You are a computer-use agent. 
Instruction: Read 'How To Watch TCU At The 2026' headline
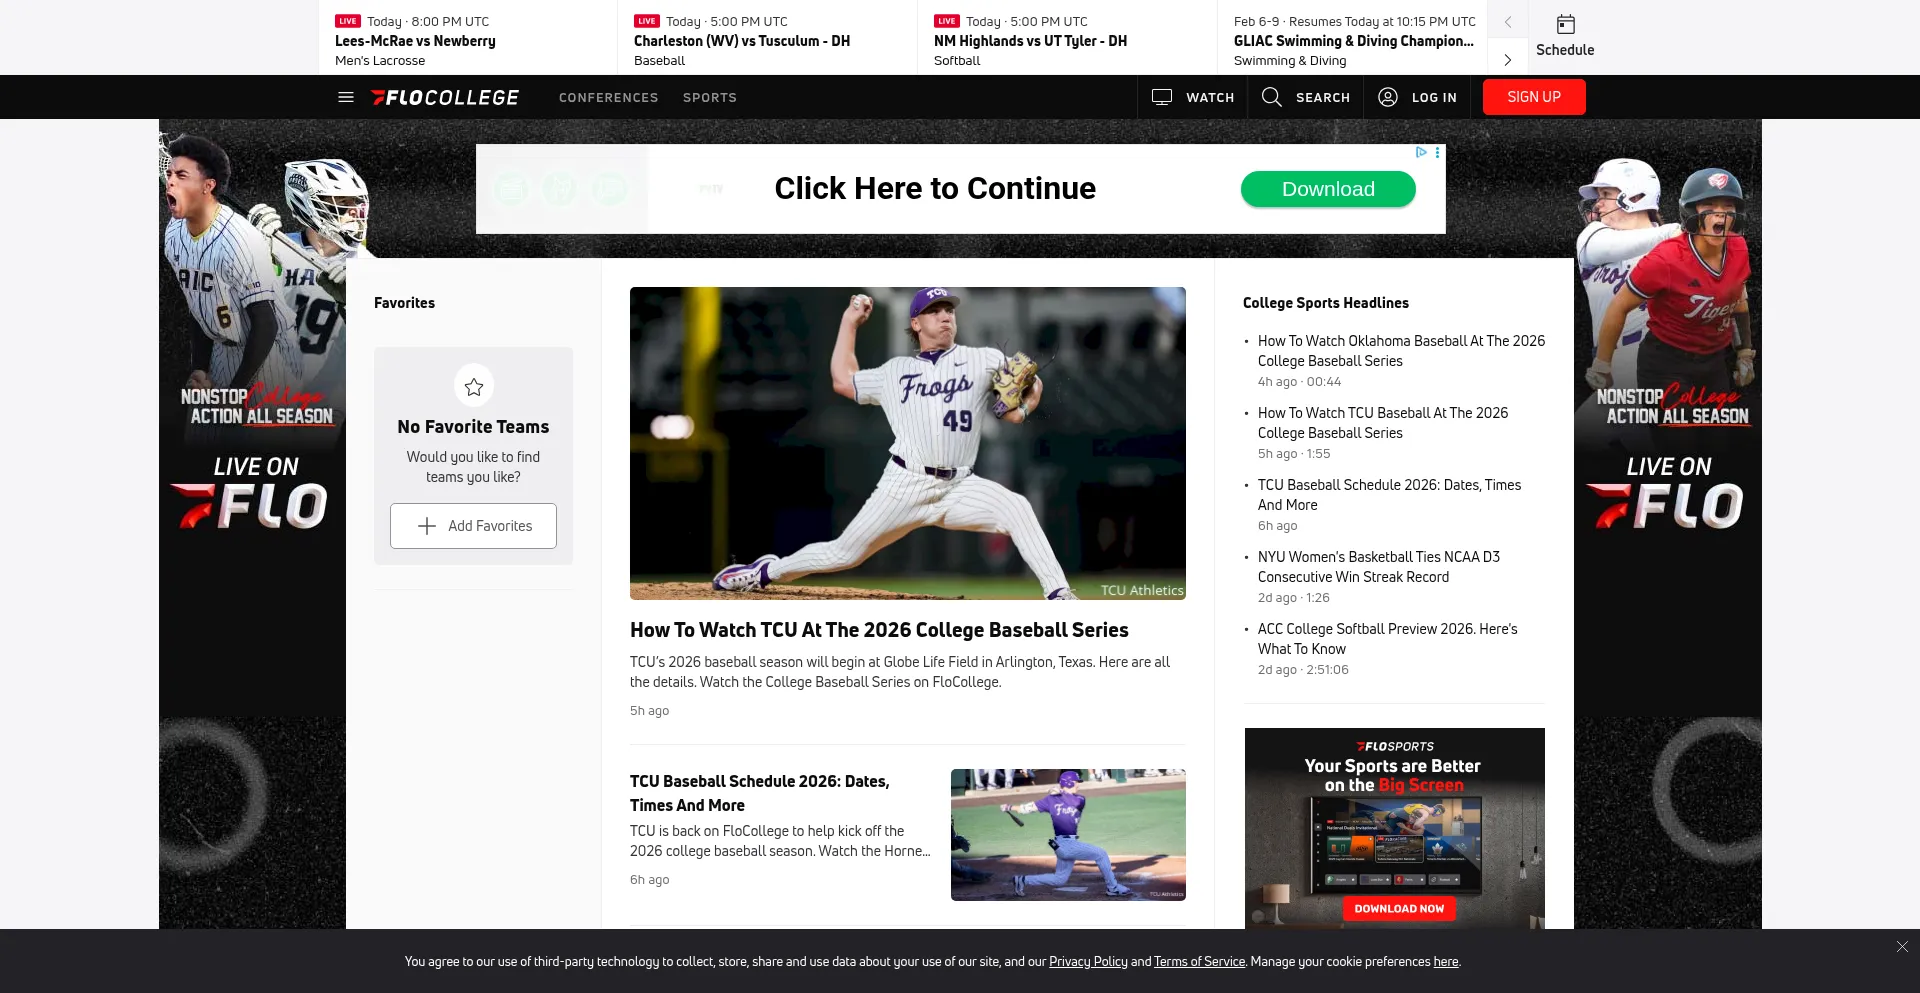tap(879, 630)
